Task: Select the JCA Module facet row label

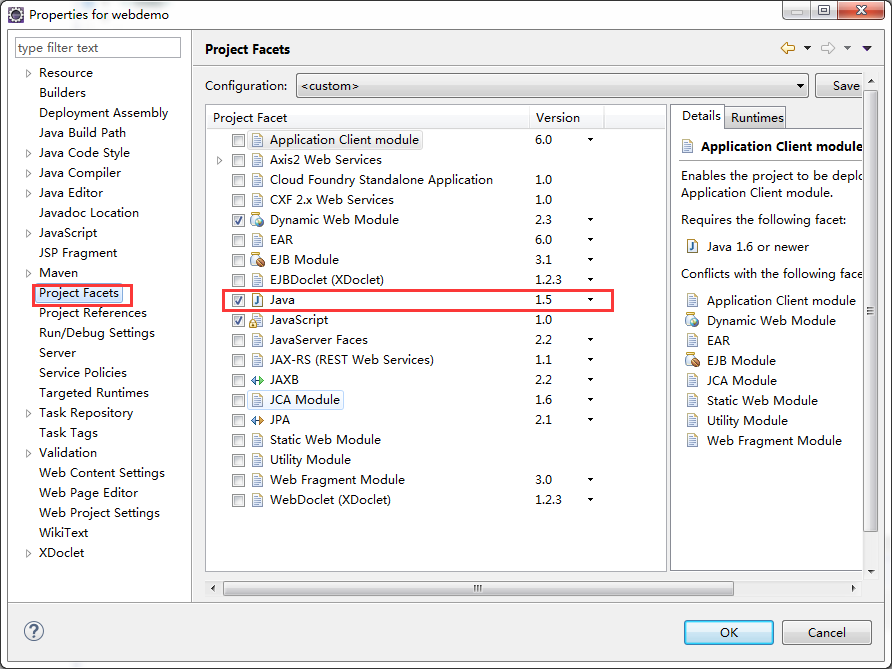Action: click(304, 400)
